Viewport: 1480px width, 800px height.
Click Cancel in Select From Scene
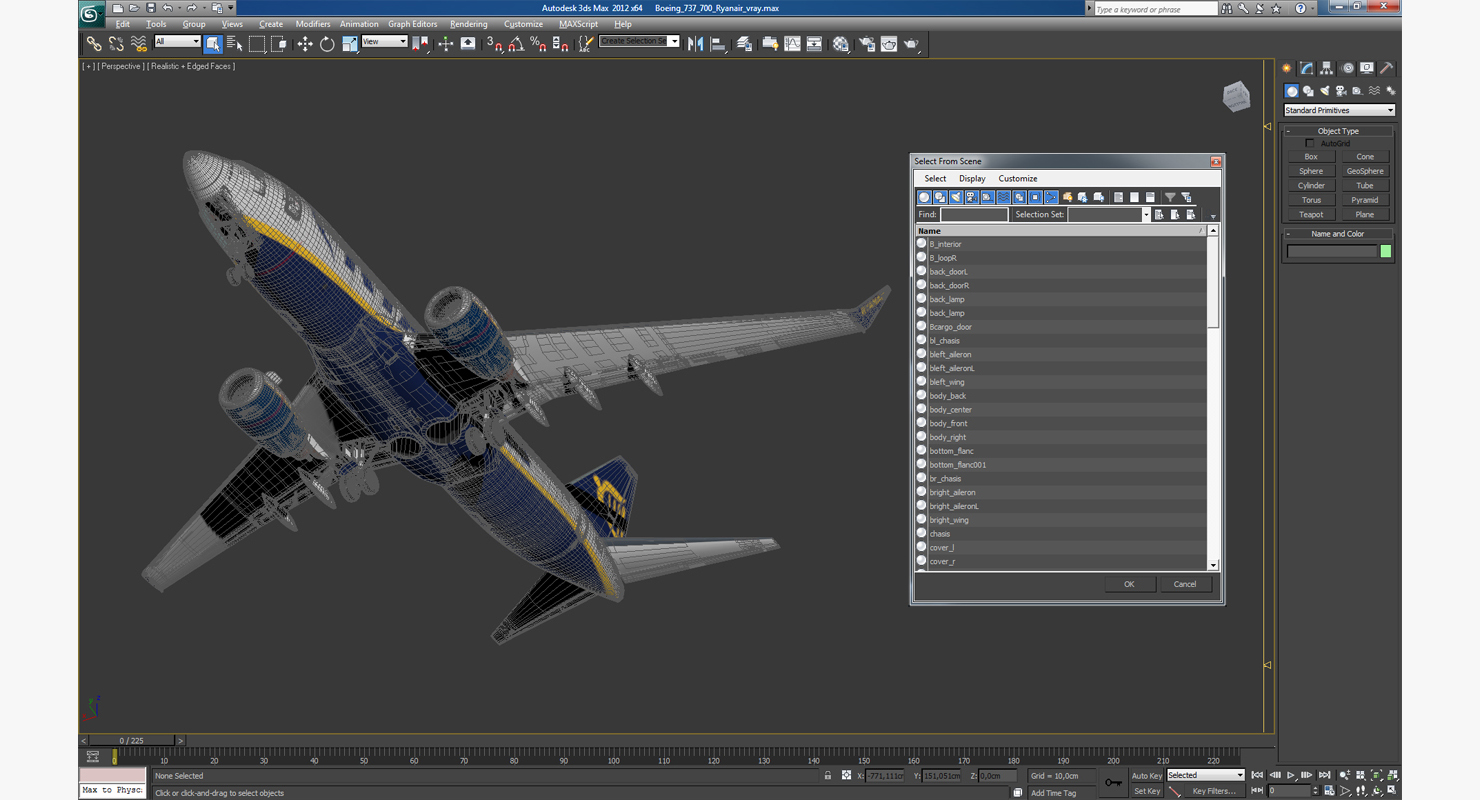point(1185,584)
